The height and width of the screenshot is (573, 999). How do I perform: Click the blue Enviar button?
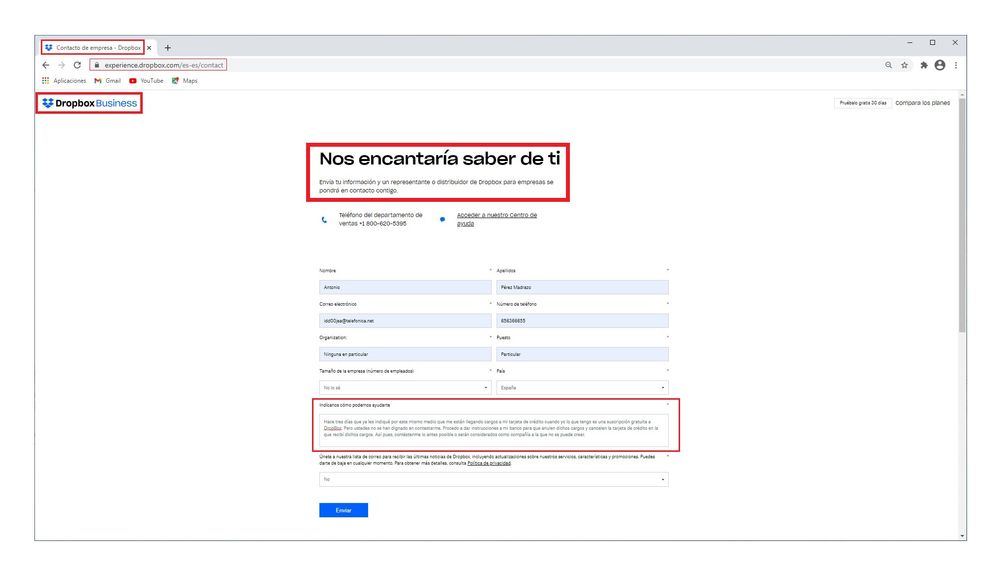point(343,510)
